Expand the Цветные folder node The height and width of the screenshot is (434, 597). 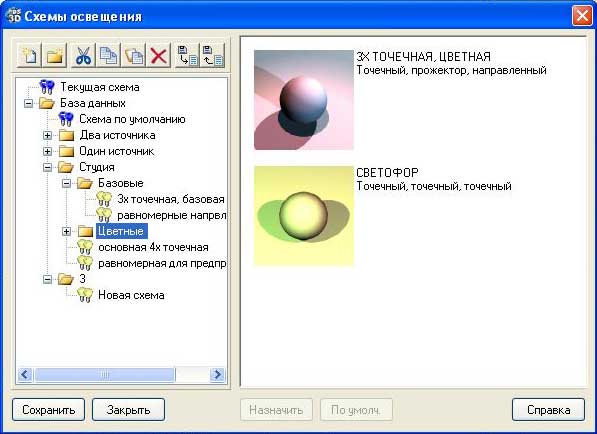click(x=66, y=231)
